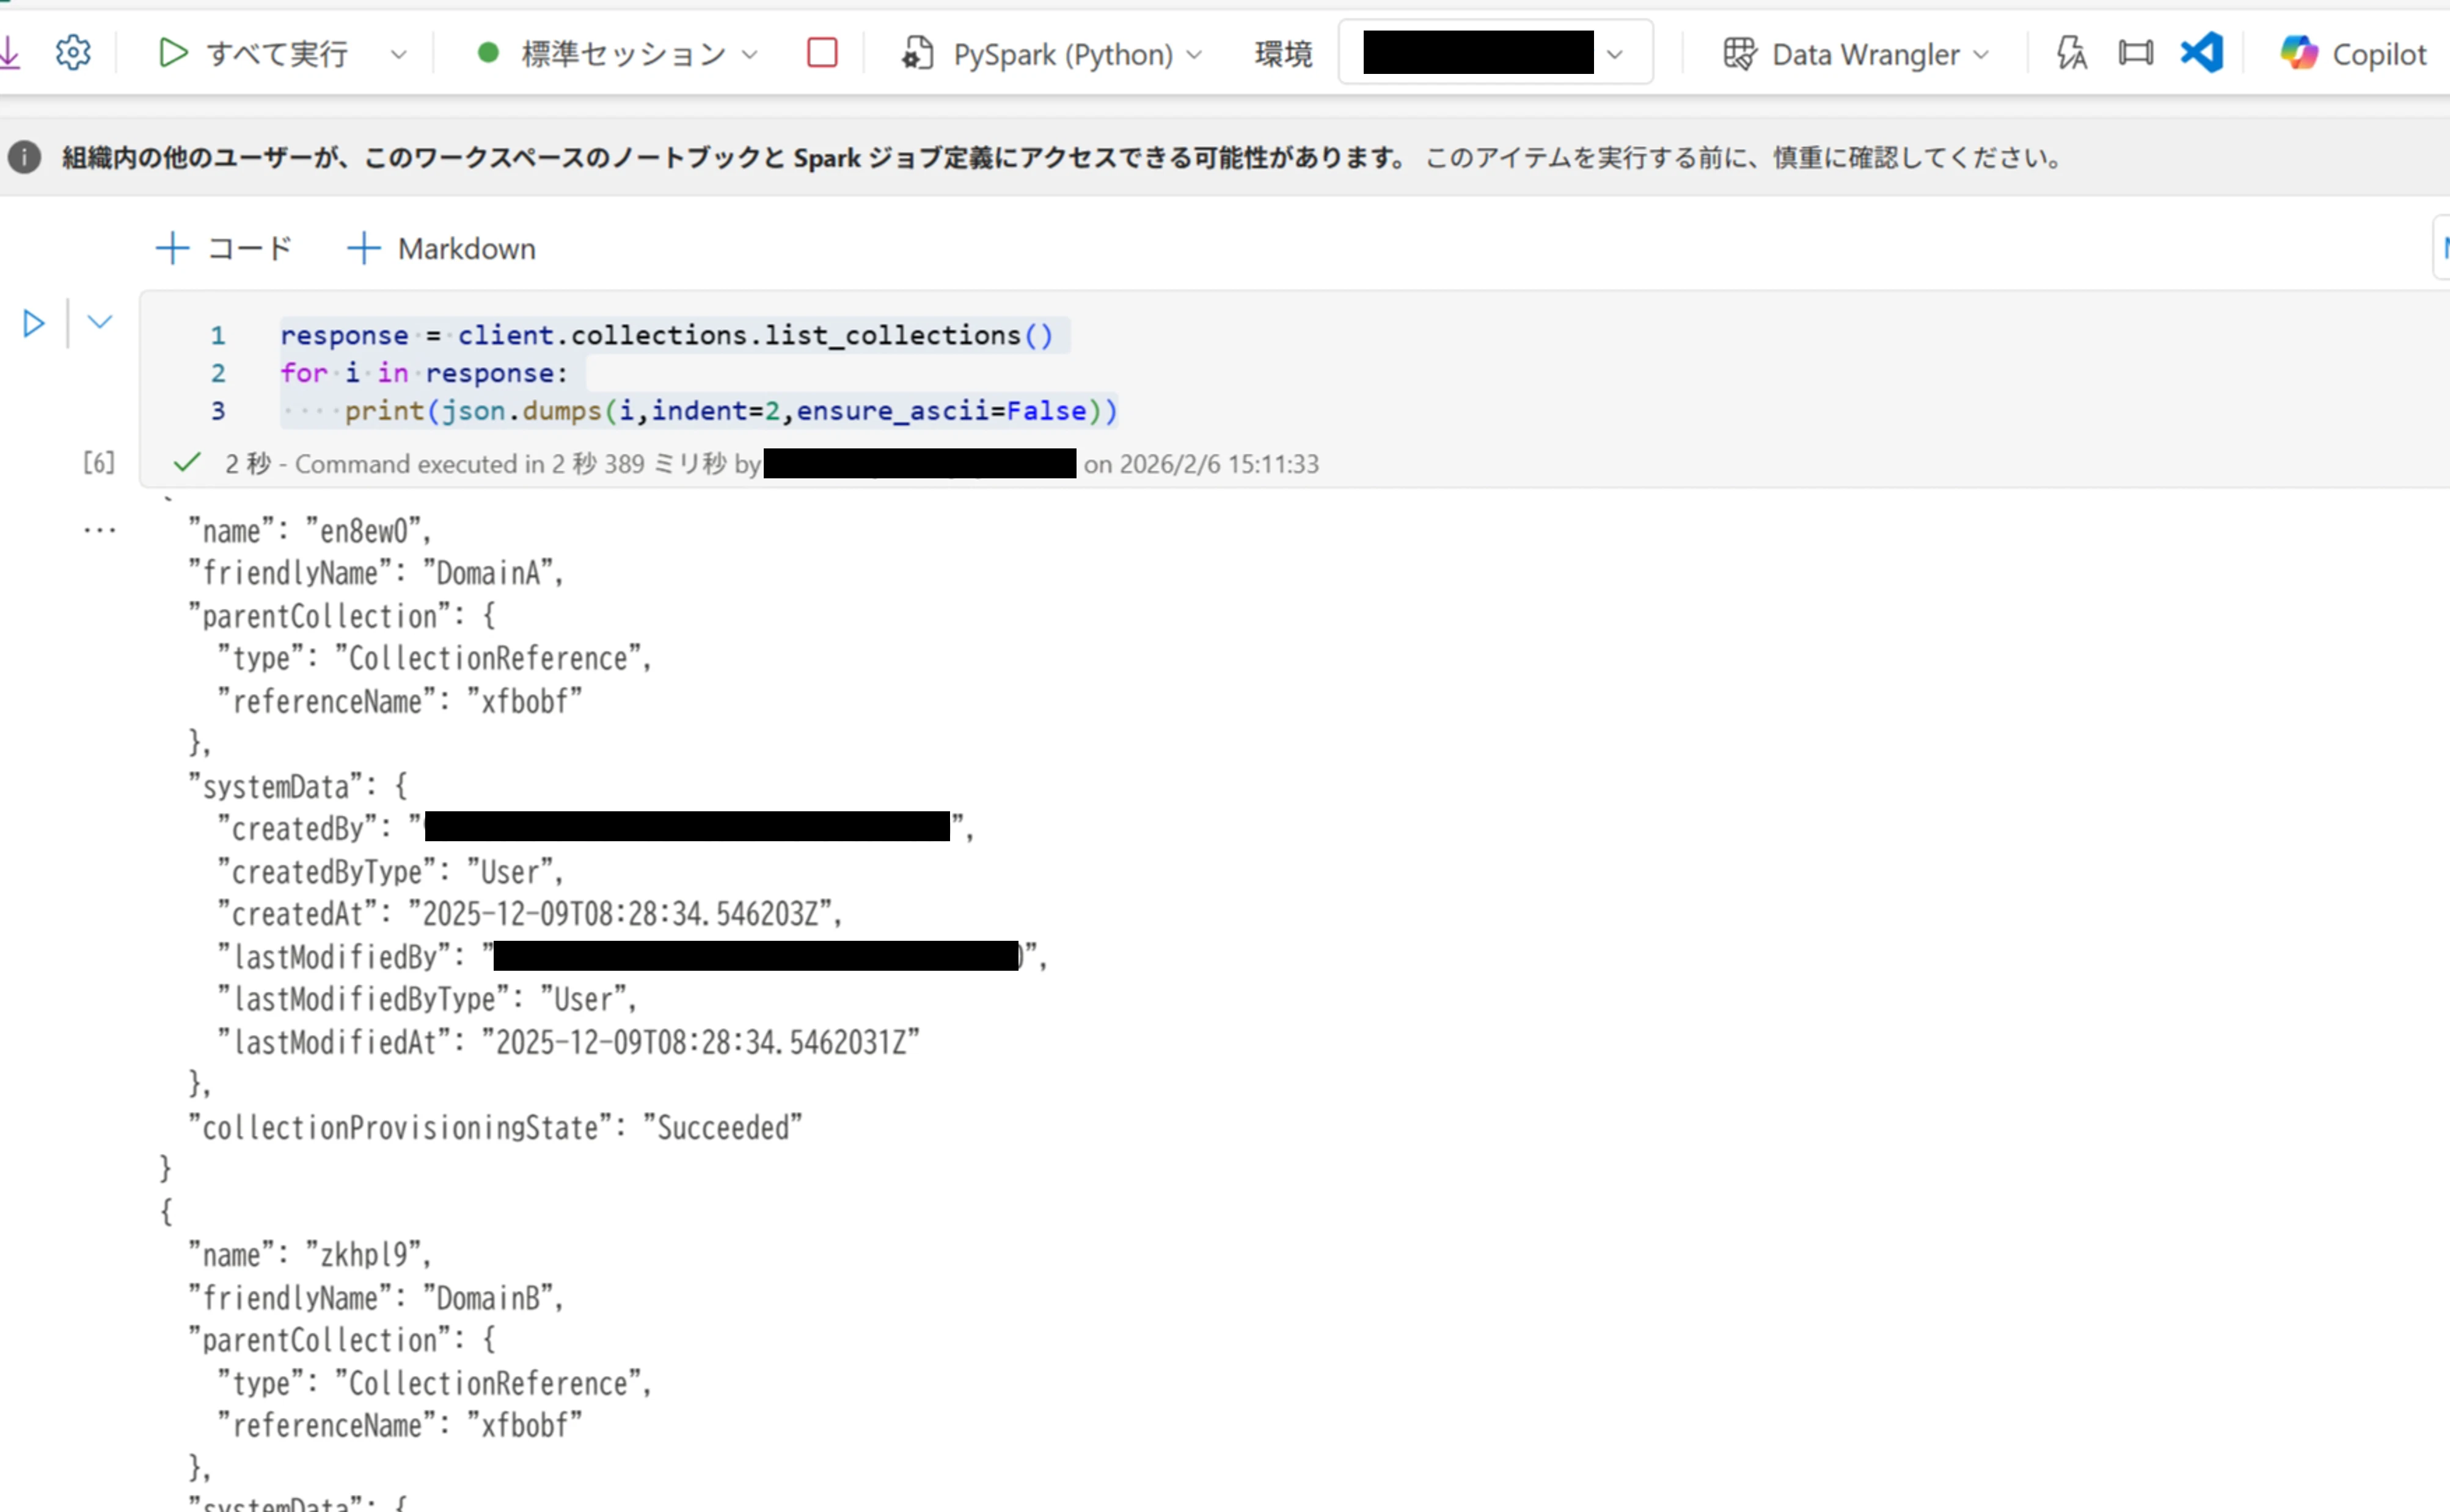Screen dimensions: 2450x1512
Task: Run all cells with すべて実行
Action: 254,53
